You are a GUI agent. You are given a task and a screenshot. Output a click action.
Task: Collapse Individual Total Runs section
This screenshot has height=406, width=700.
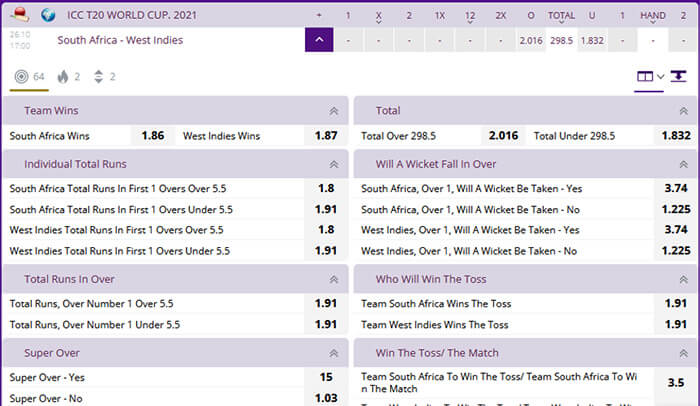333,164
